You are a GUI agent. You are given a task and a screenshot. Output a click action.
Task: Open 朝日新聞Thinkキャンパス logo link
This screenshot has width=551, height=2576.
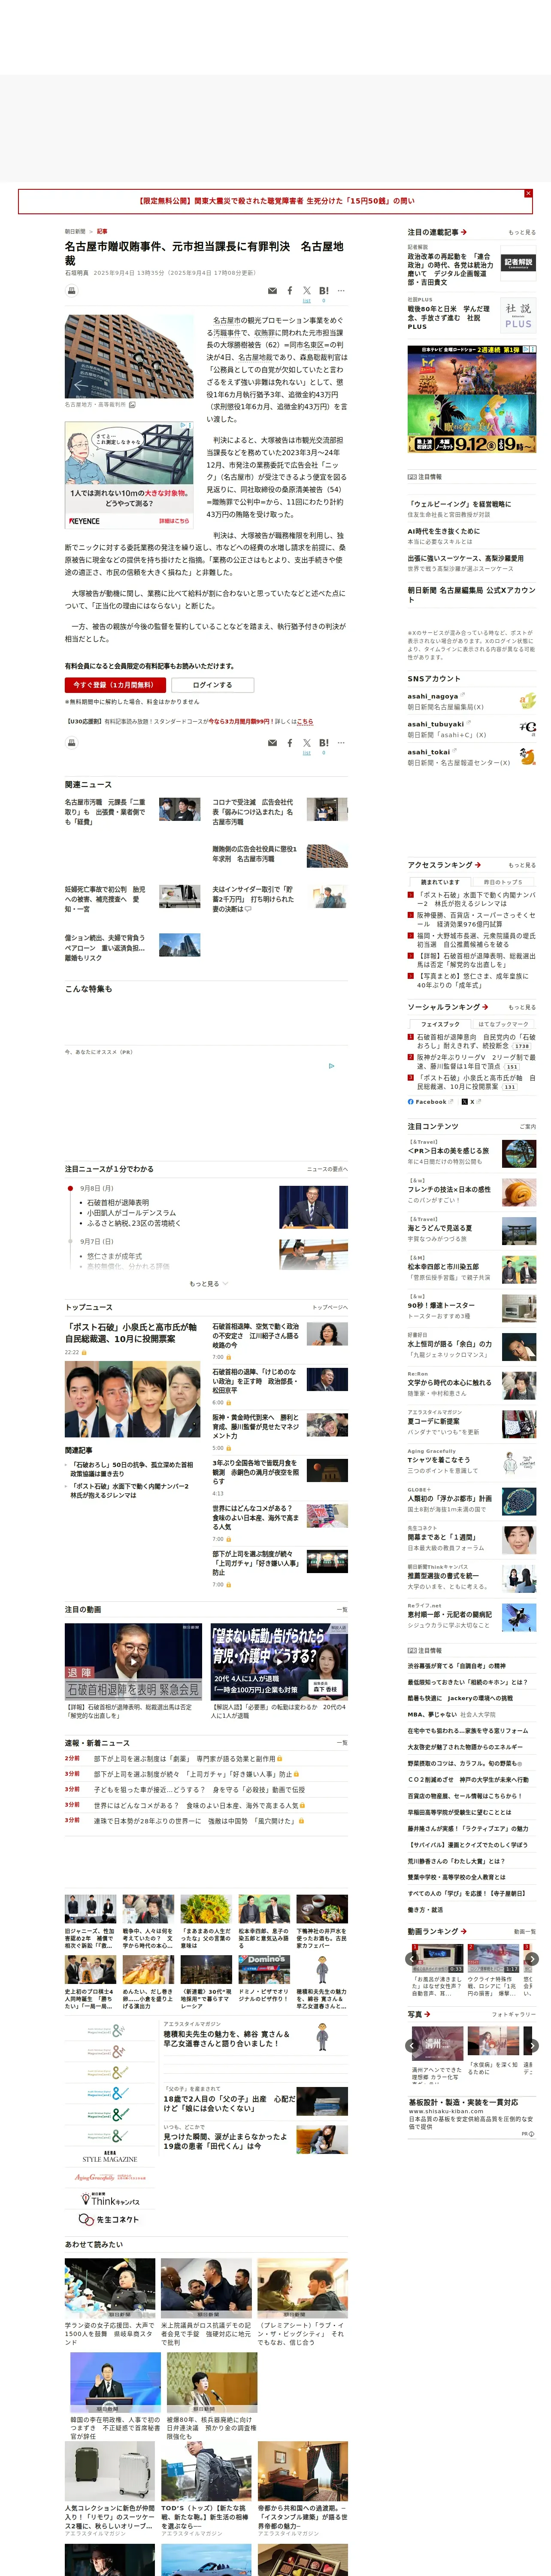(110, 2199)
